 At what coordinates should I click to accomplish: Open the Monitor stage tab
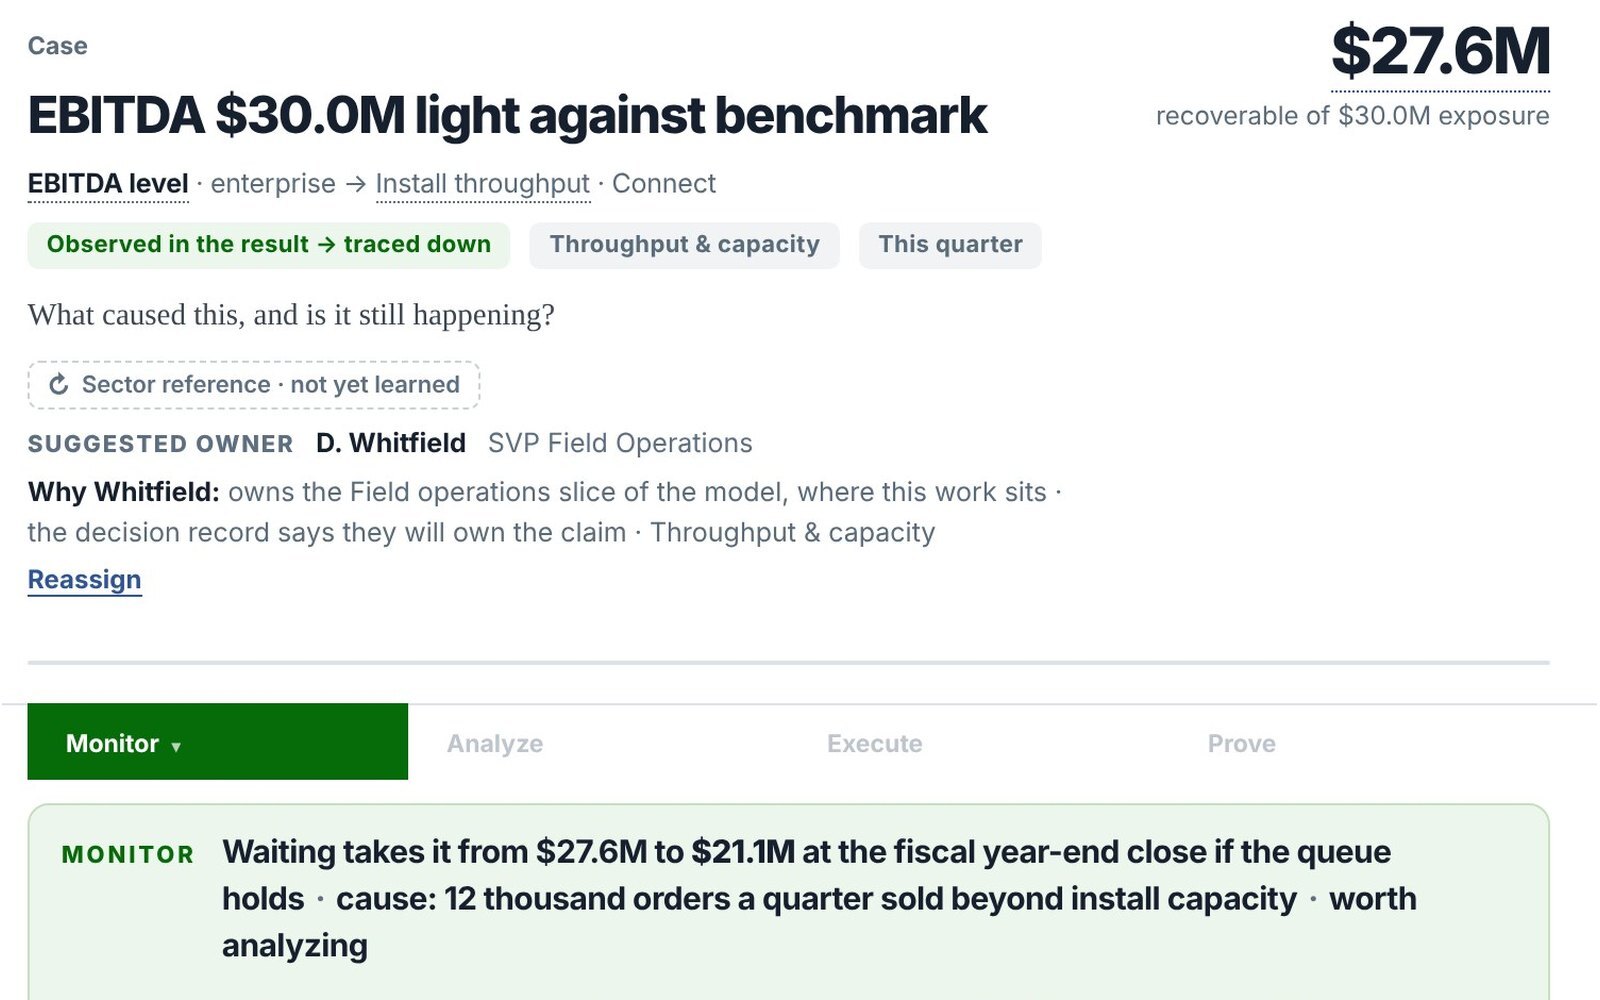click(x=217, y=742)
